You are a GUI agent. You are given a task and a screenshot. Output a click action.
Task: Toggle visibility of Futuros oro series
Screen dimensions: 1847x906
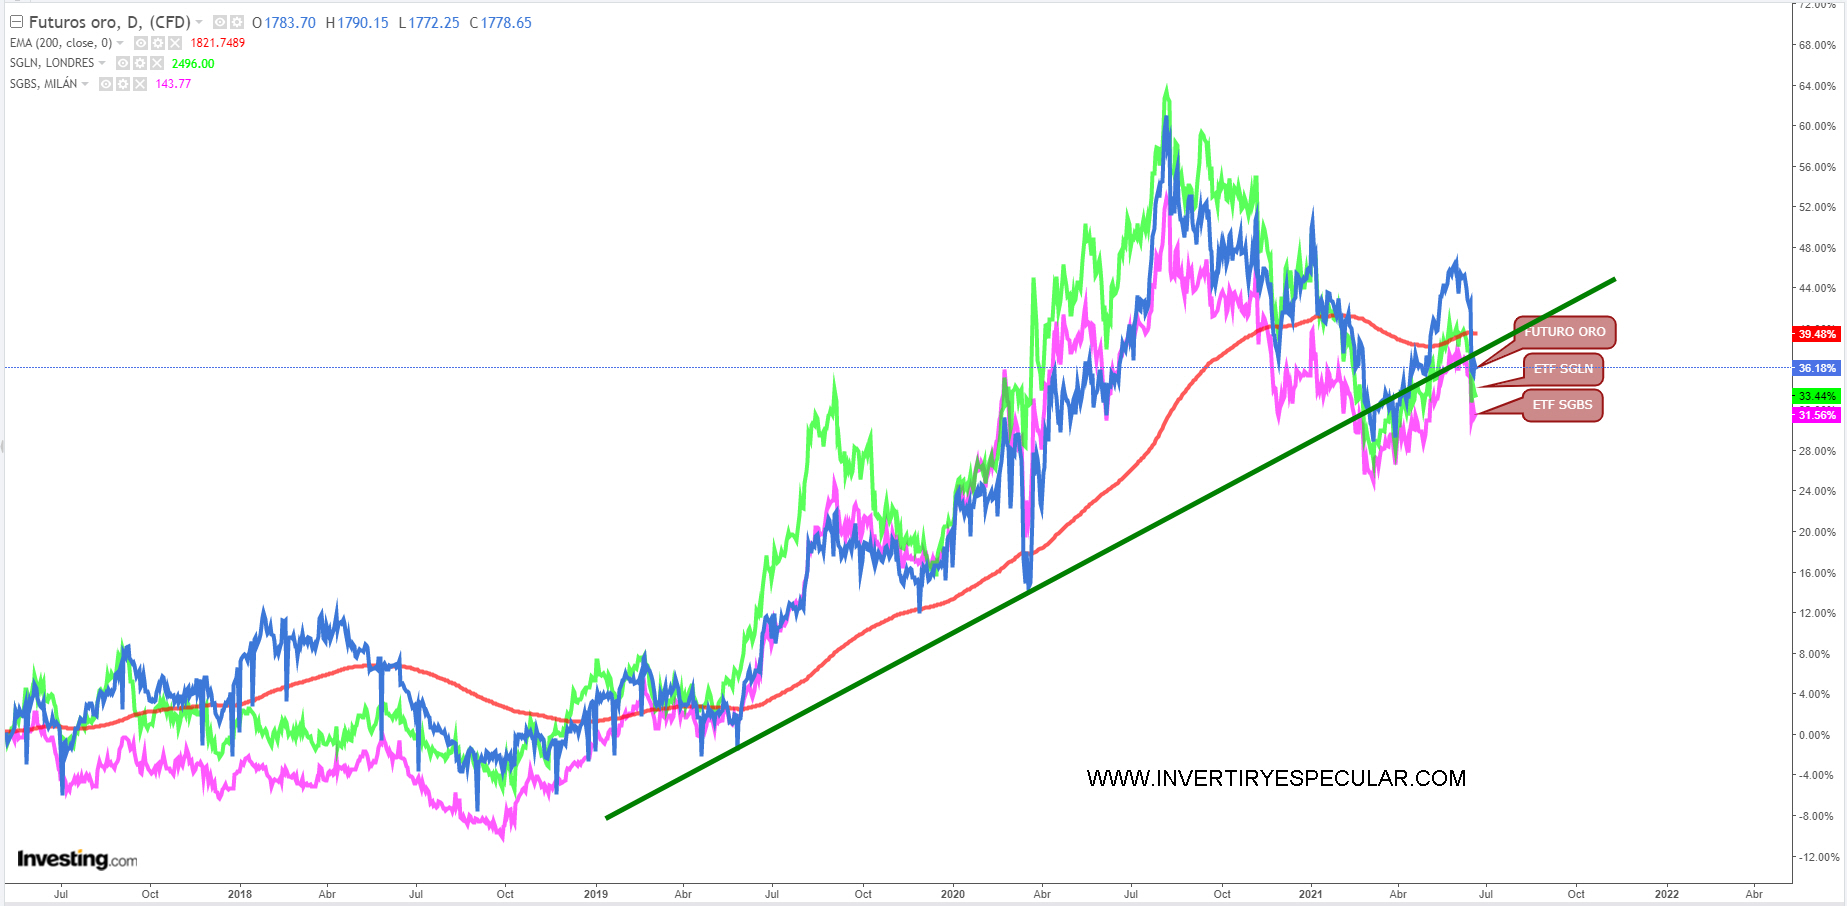coord(220,22)
